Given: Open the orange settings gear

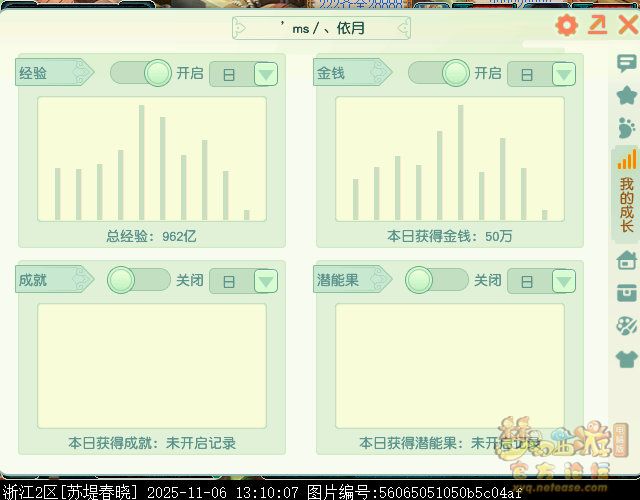Looking at the screenshot, I should click(567, 26).
